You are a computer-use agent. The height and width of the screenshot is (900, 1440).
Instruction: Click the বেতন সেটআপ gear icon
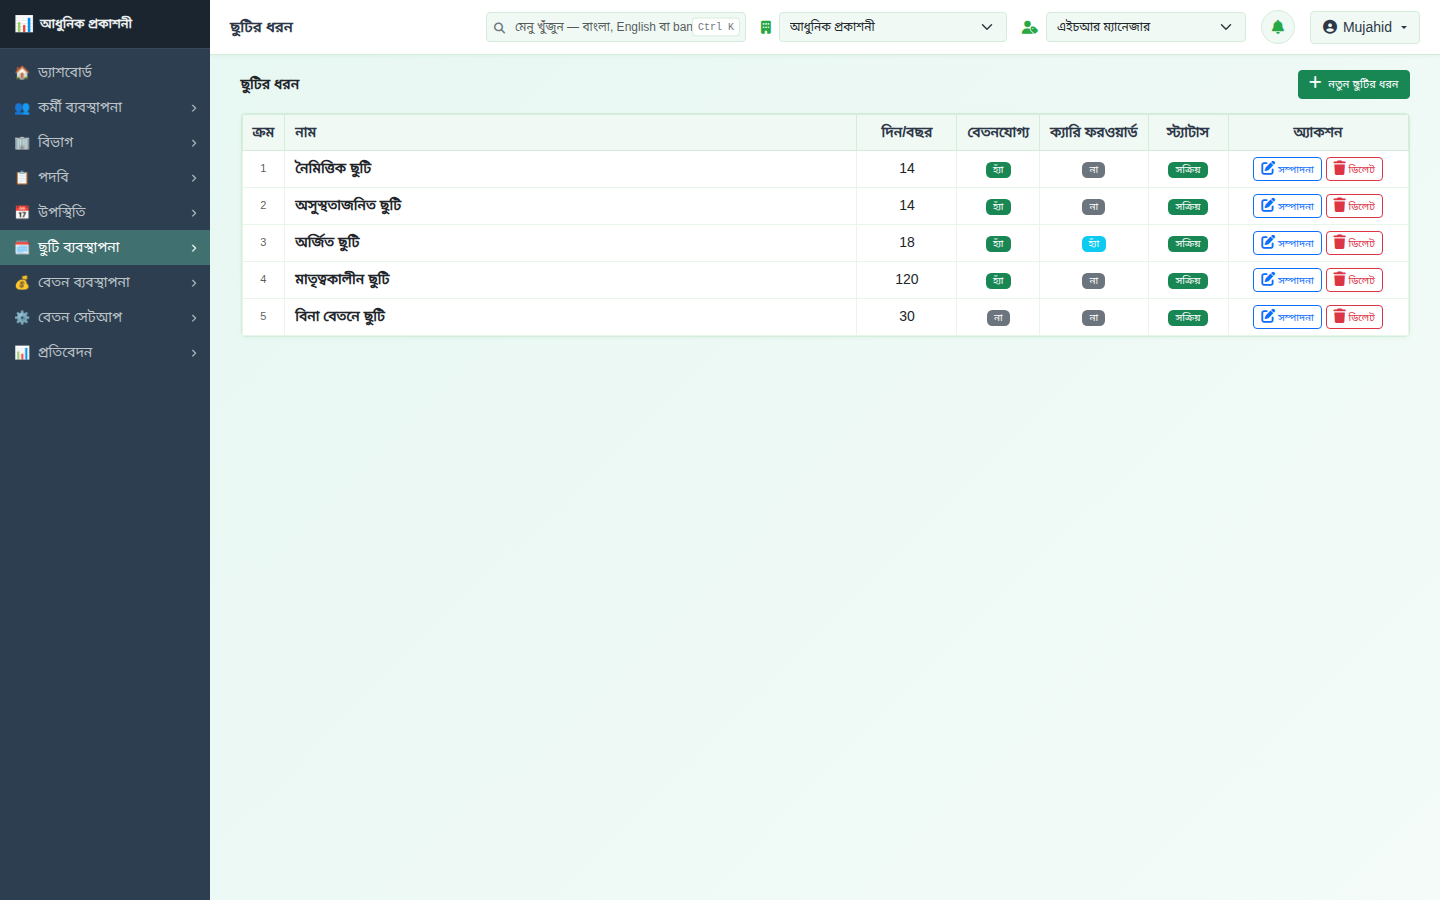[x=22, y=318]
